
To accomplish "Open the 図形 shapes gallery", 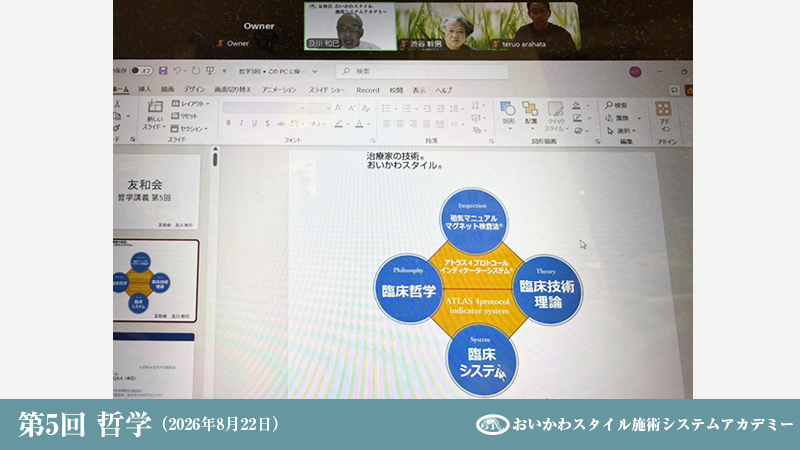I will click(x=508, y=115).
